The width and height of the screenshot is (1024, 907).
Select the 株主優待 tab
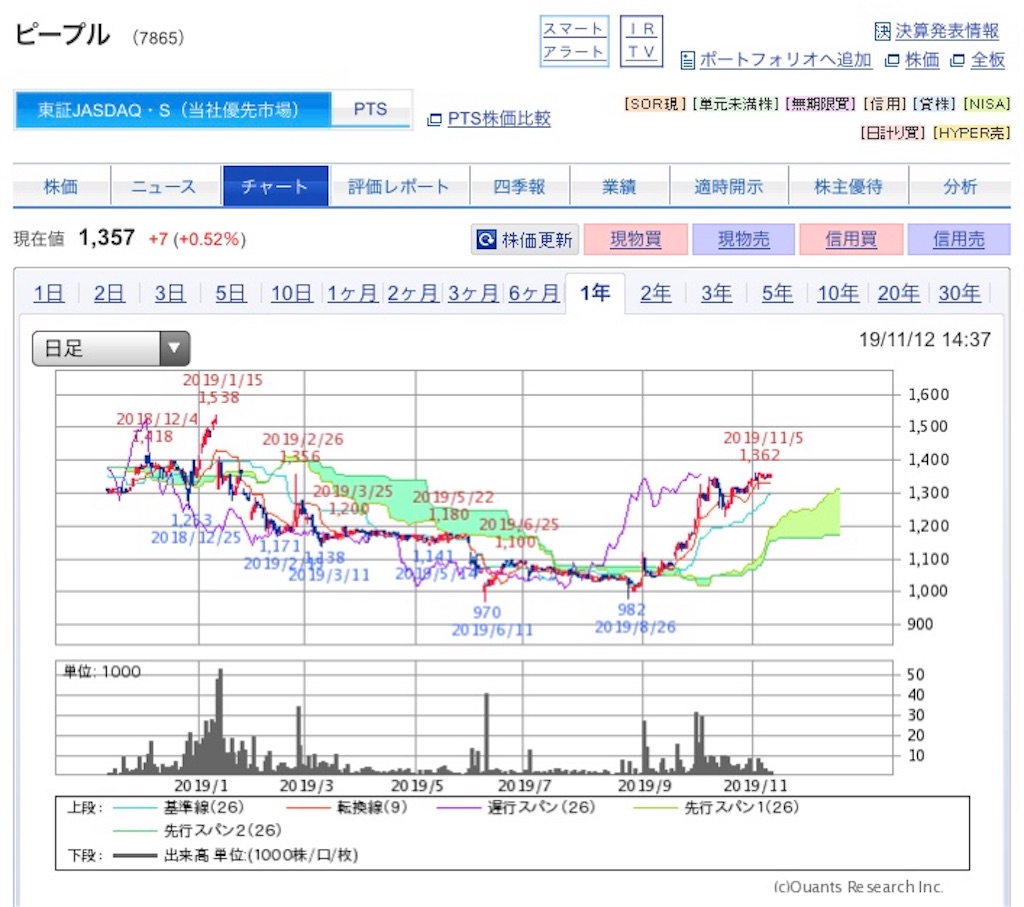848,187
